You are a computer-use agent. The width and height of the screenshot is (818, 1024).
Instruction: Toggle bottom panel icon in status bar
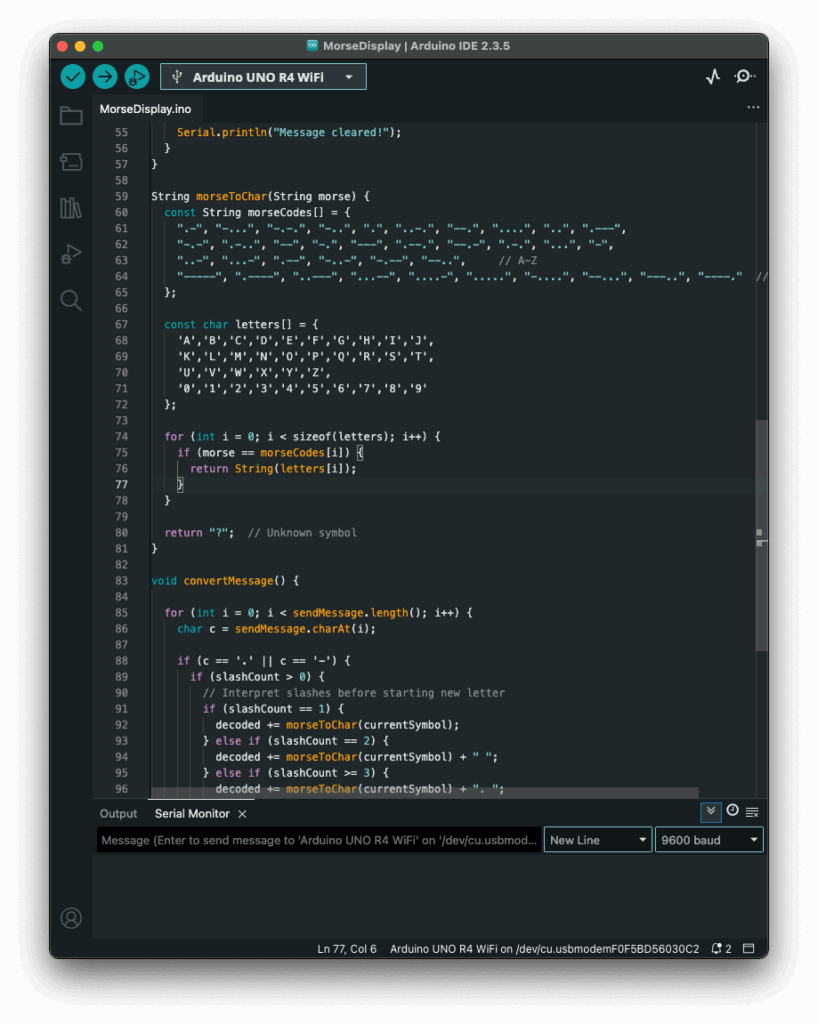tap(749, 948)
